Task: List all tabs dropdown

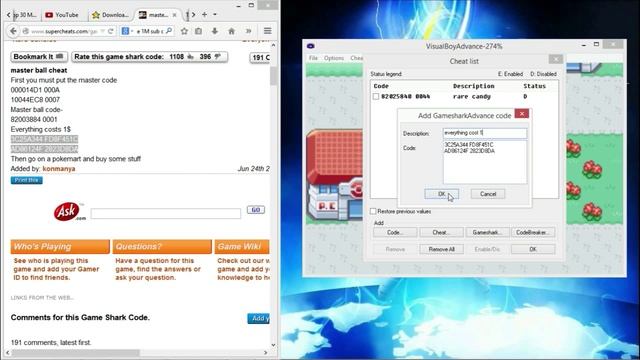Action: coord(215,15)
